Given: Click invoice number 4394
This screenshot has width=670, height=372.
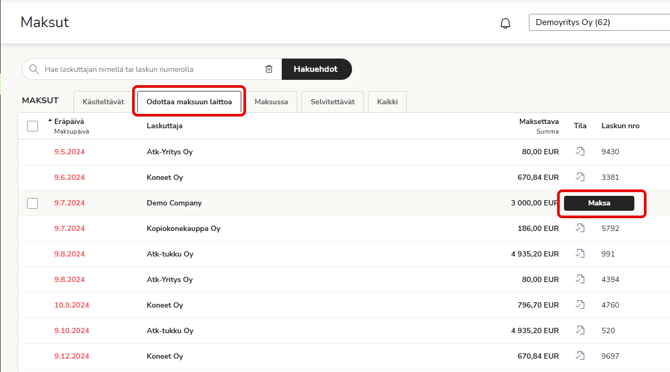Looking at the screenshot, I should 610,279.
